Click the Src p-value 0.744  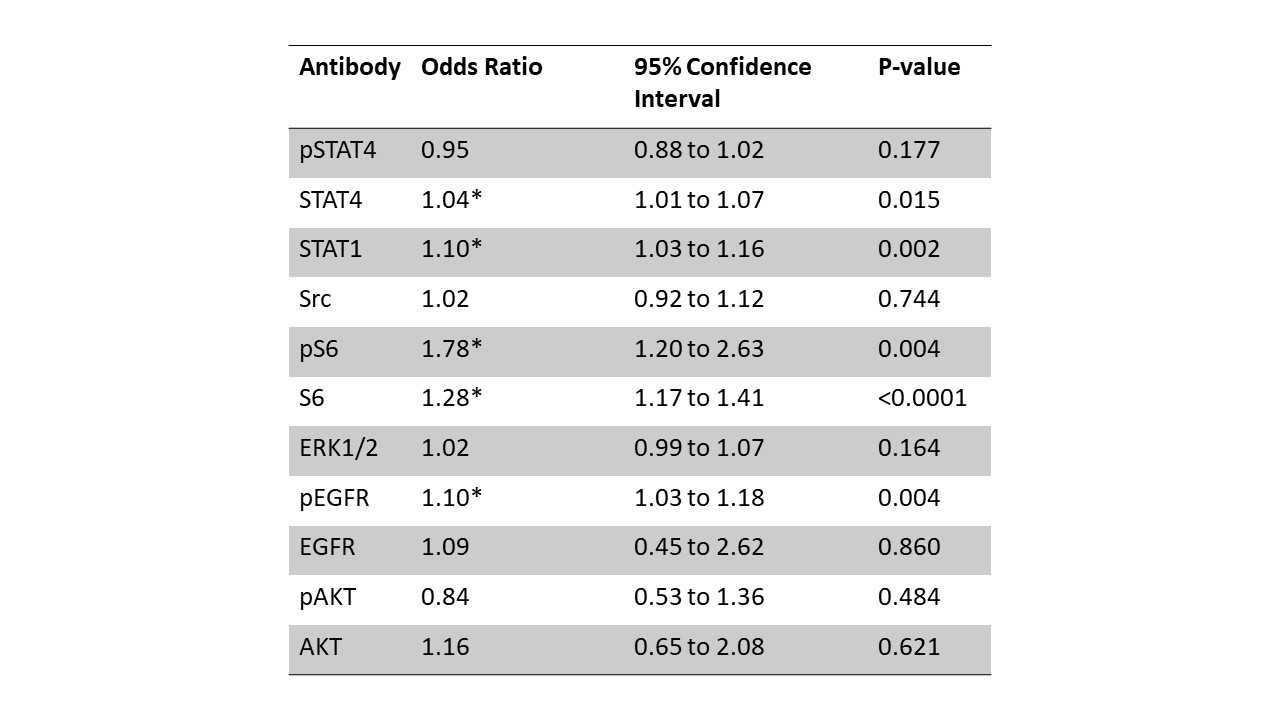[909, 299]
